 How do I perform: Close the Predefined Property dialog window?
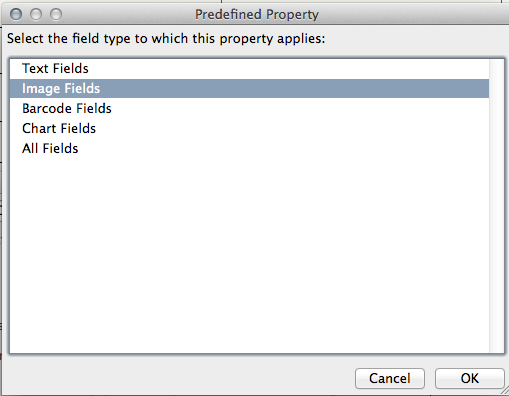(x=16, y=14)
